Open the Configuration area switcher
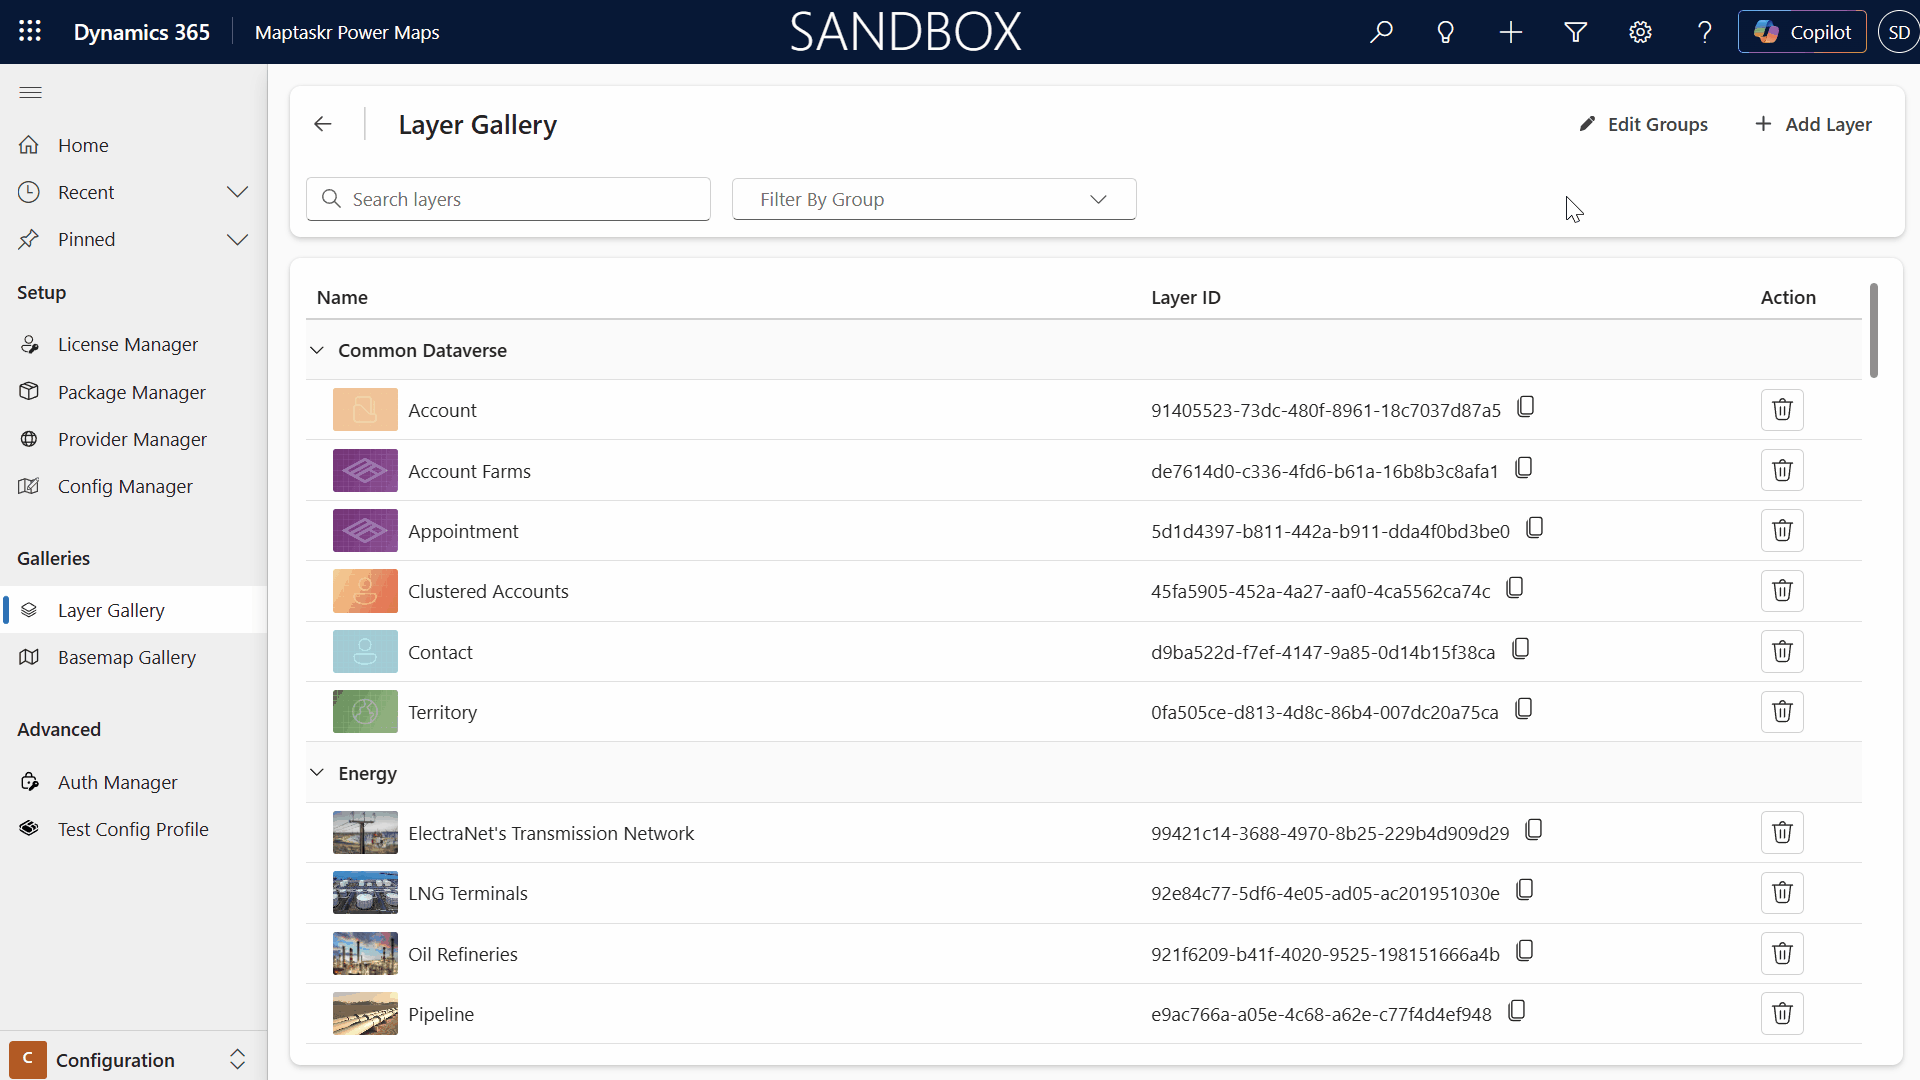Screen dimensions: 1920x1080 [134, 1060]
